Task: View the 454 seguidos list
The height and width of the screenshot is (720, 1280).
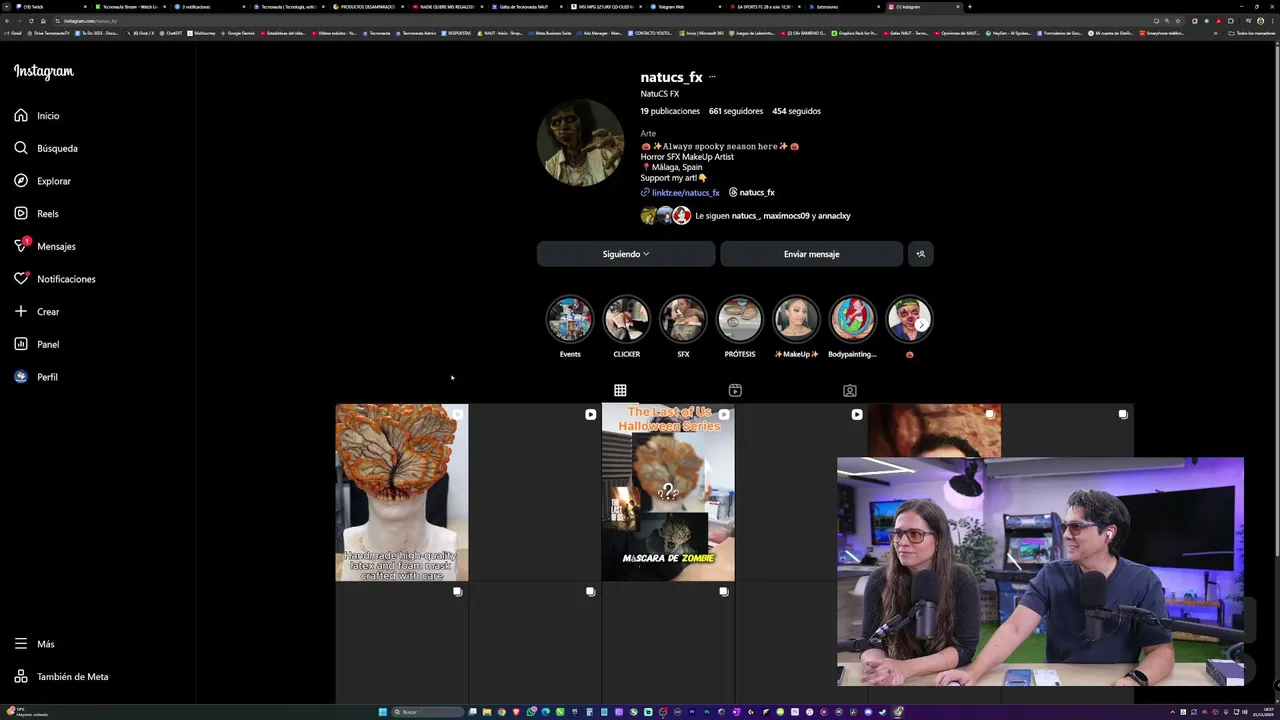Action: tap(796, 111)
